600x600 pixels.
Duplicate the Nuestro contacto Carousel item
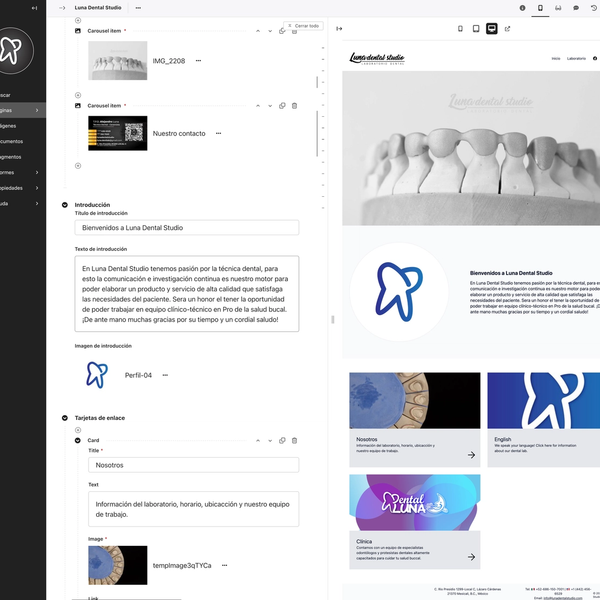(x=282, y=106)
